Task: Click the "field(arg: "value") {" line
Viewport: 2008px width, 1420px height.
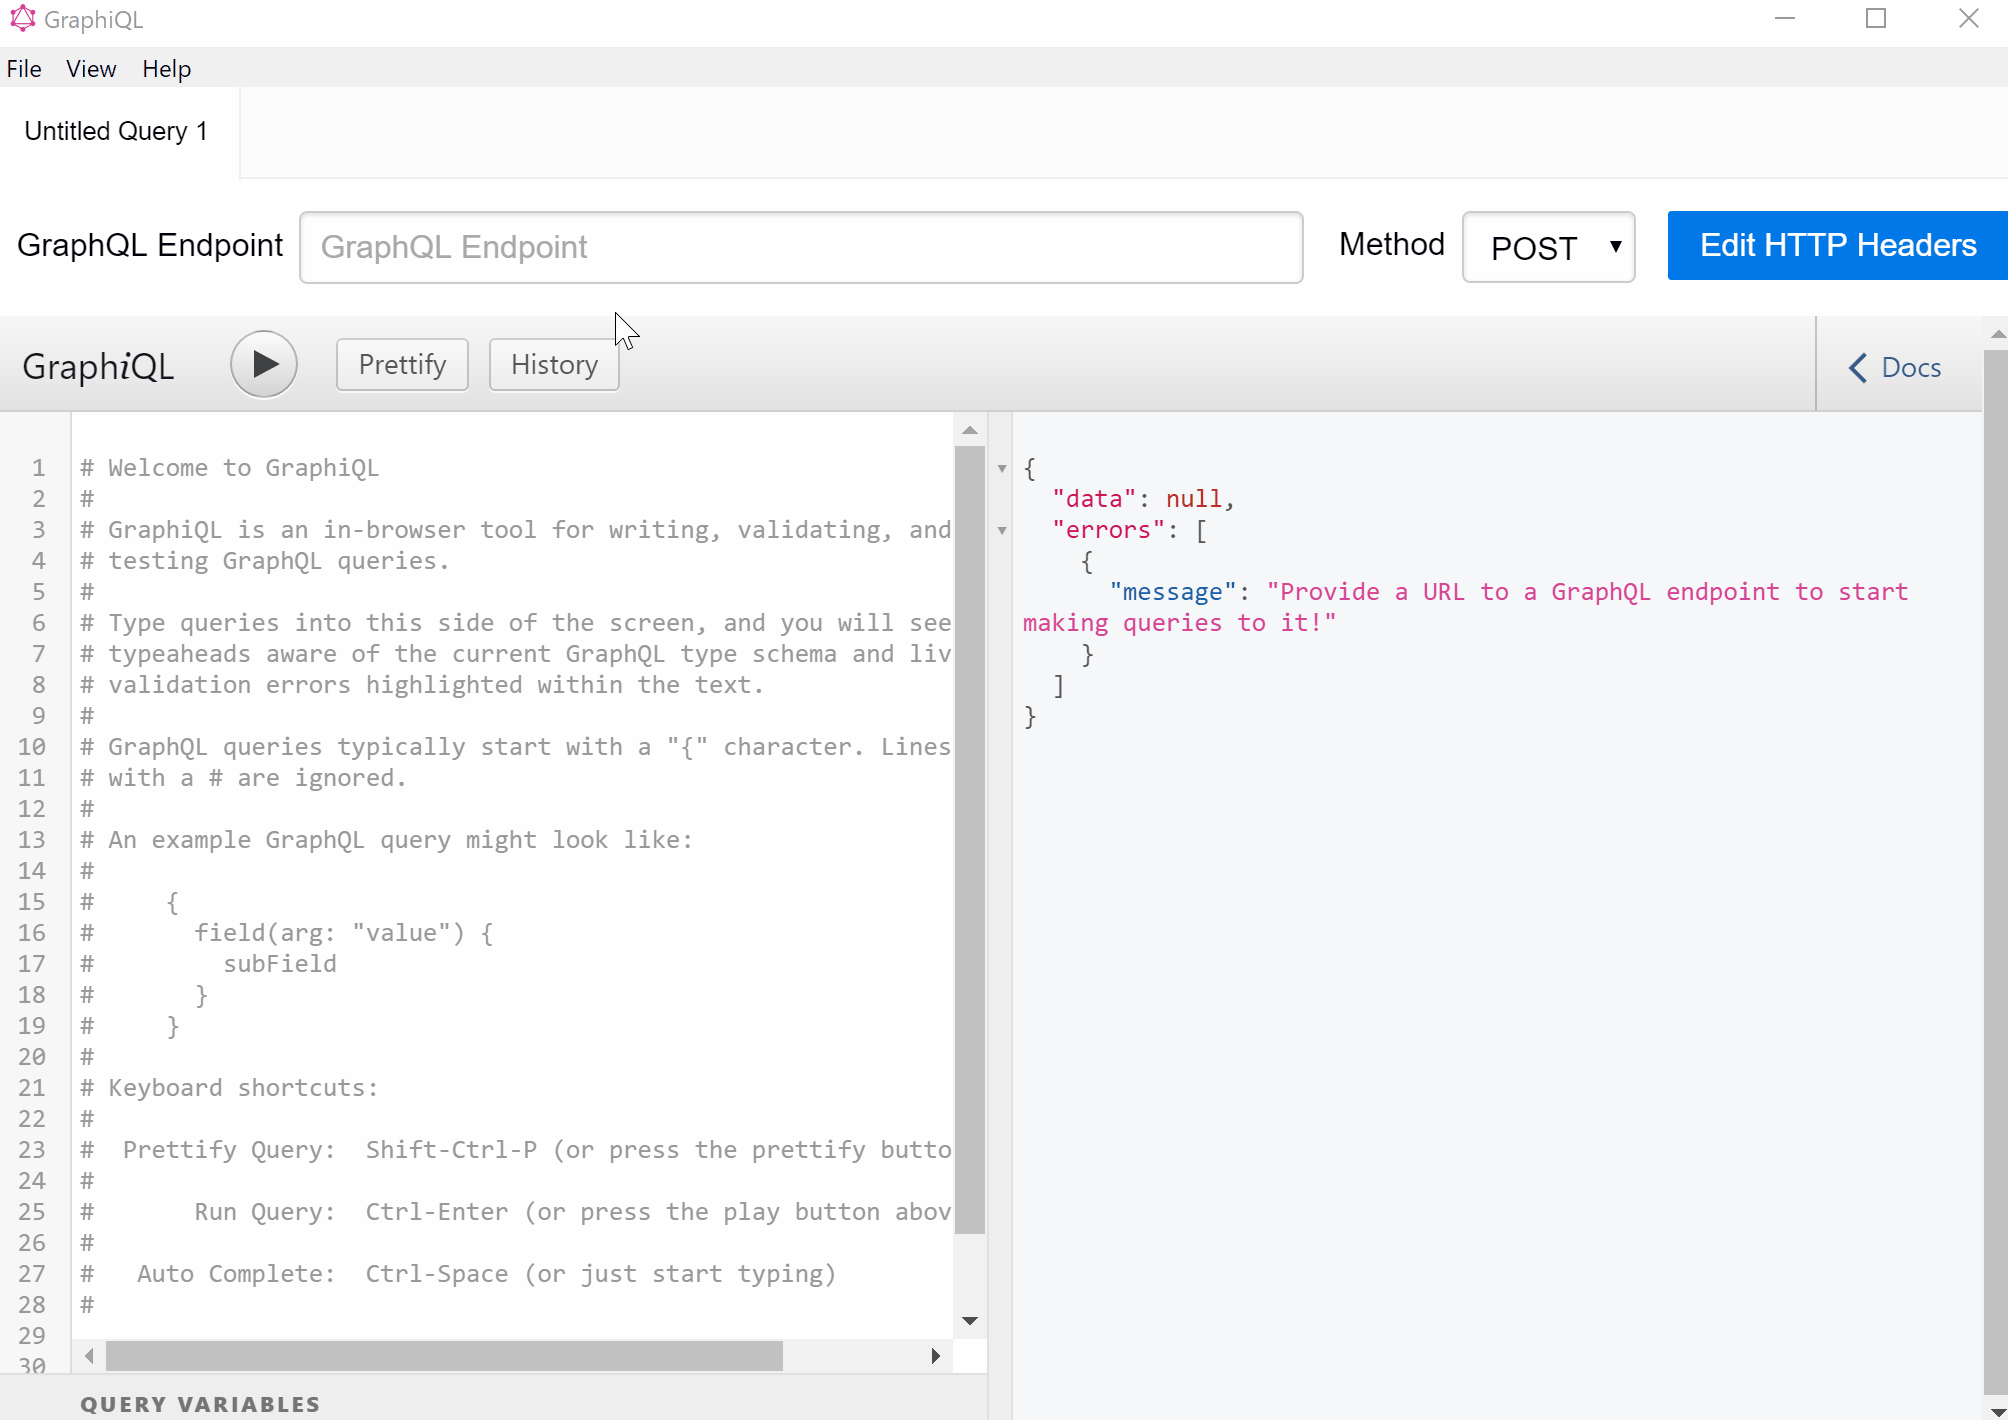Action: [x=343, y=933]
